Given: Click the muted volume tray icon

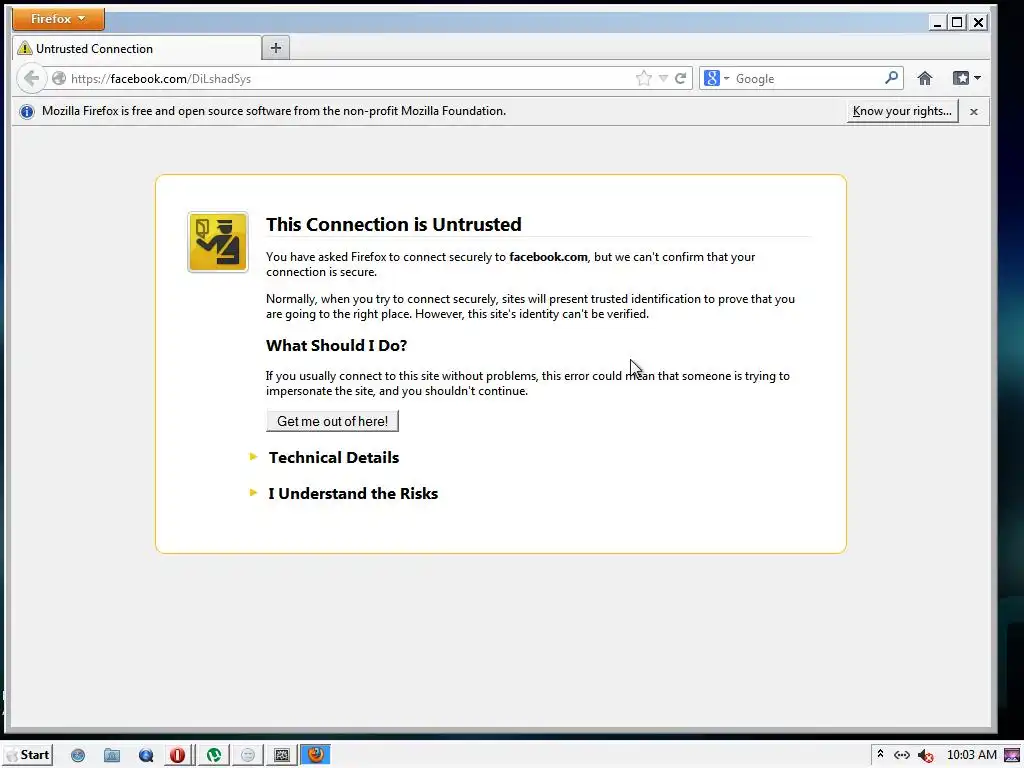Looking at the screenshot, I should (x=925, y=756).
